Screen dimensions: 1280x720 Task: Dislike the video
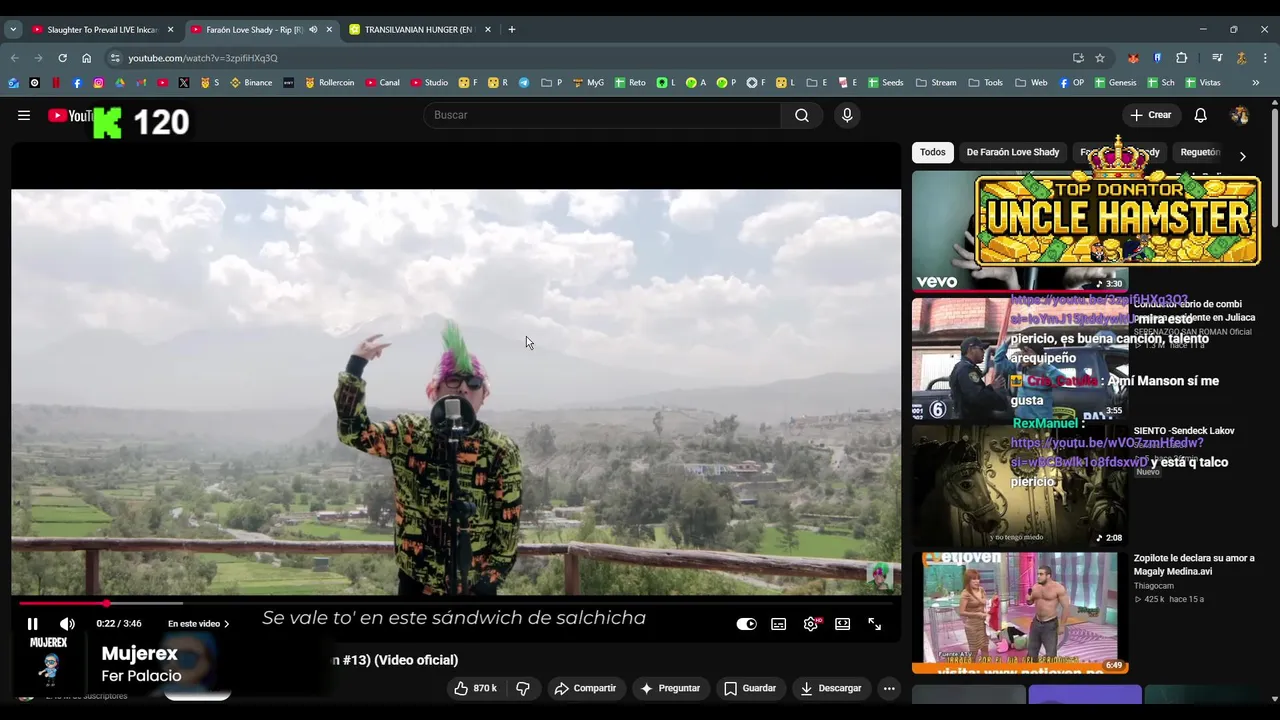[523, 688]
